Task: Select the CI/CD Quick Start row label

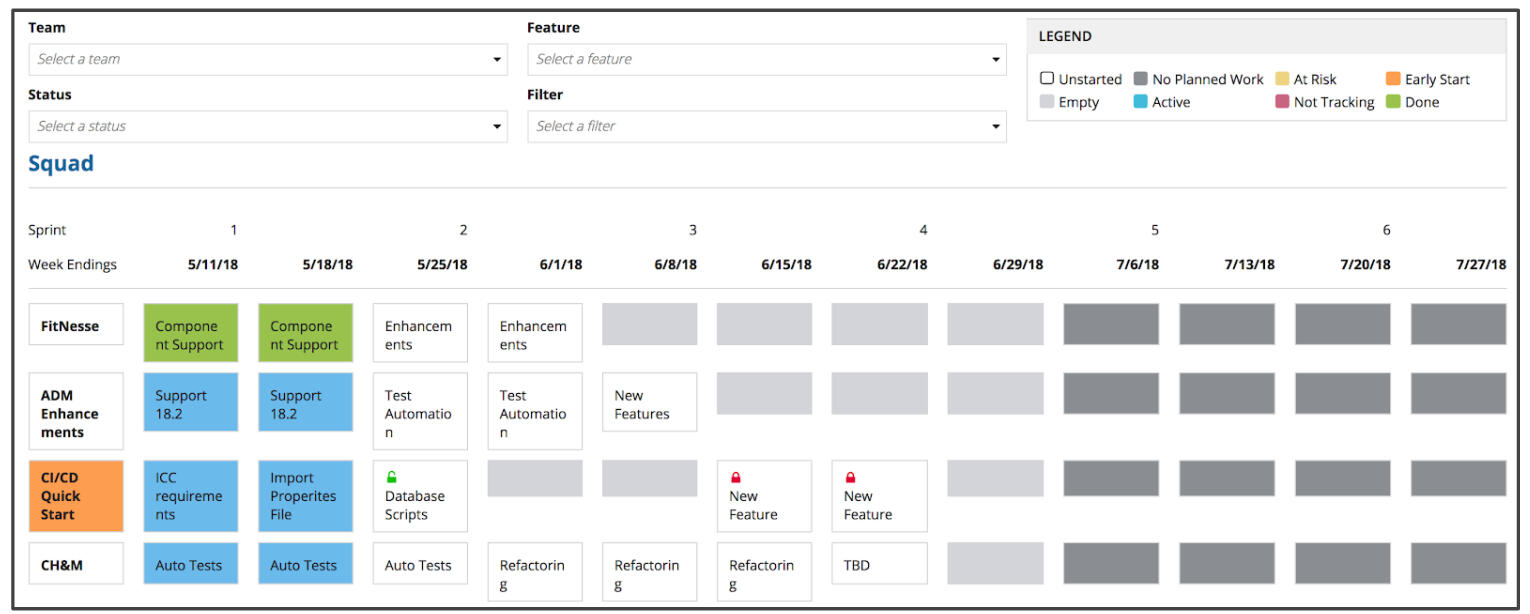Action: point(76,496)
